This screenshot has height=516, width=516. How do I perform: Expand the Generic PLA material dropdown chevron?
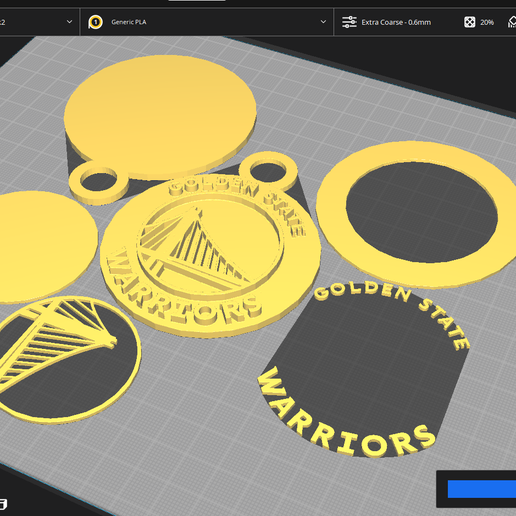323,22
